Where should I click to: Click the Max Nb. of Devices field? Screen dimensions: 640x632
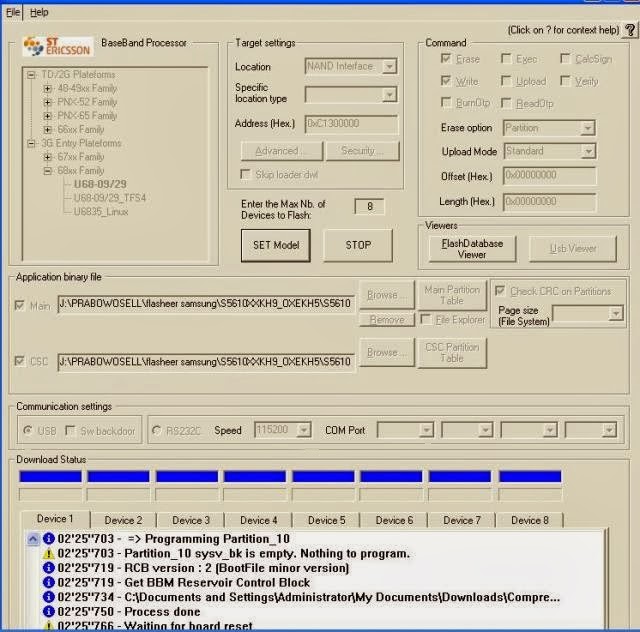pos(369,207)
